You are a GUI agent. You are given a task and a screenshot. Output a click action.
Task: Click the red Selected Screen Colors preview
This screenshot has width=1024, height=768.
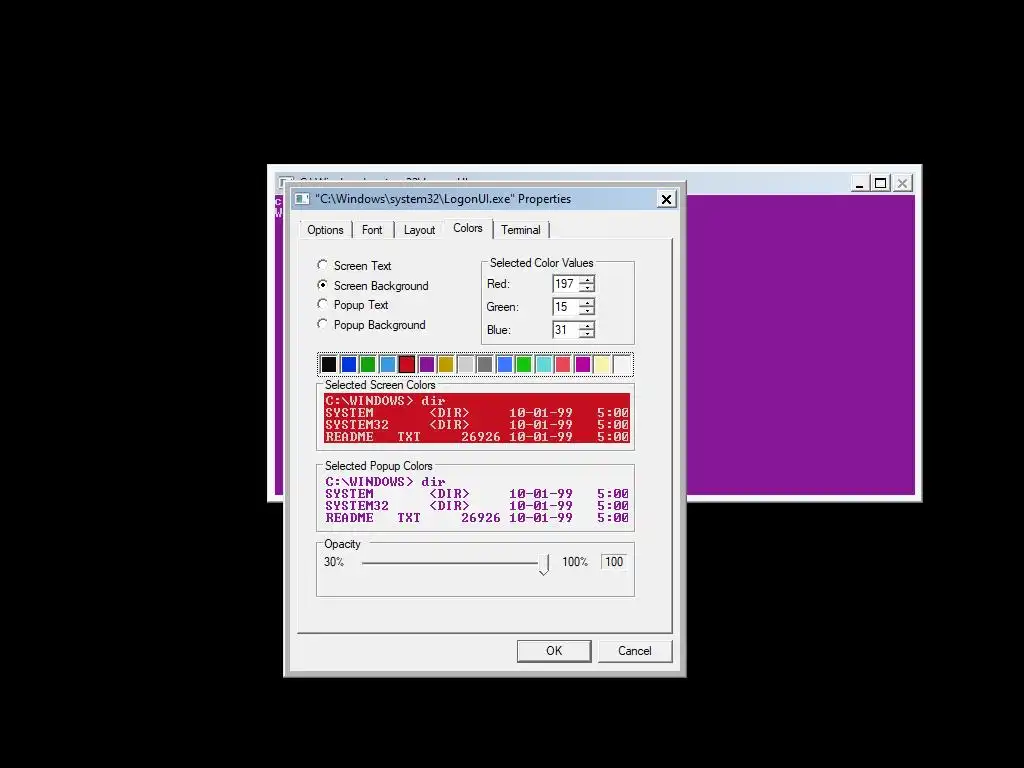tap(477, 418)
